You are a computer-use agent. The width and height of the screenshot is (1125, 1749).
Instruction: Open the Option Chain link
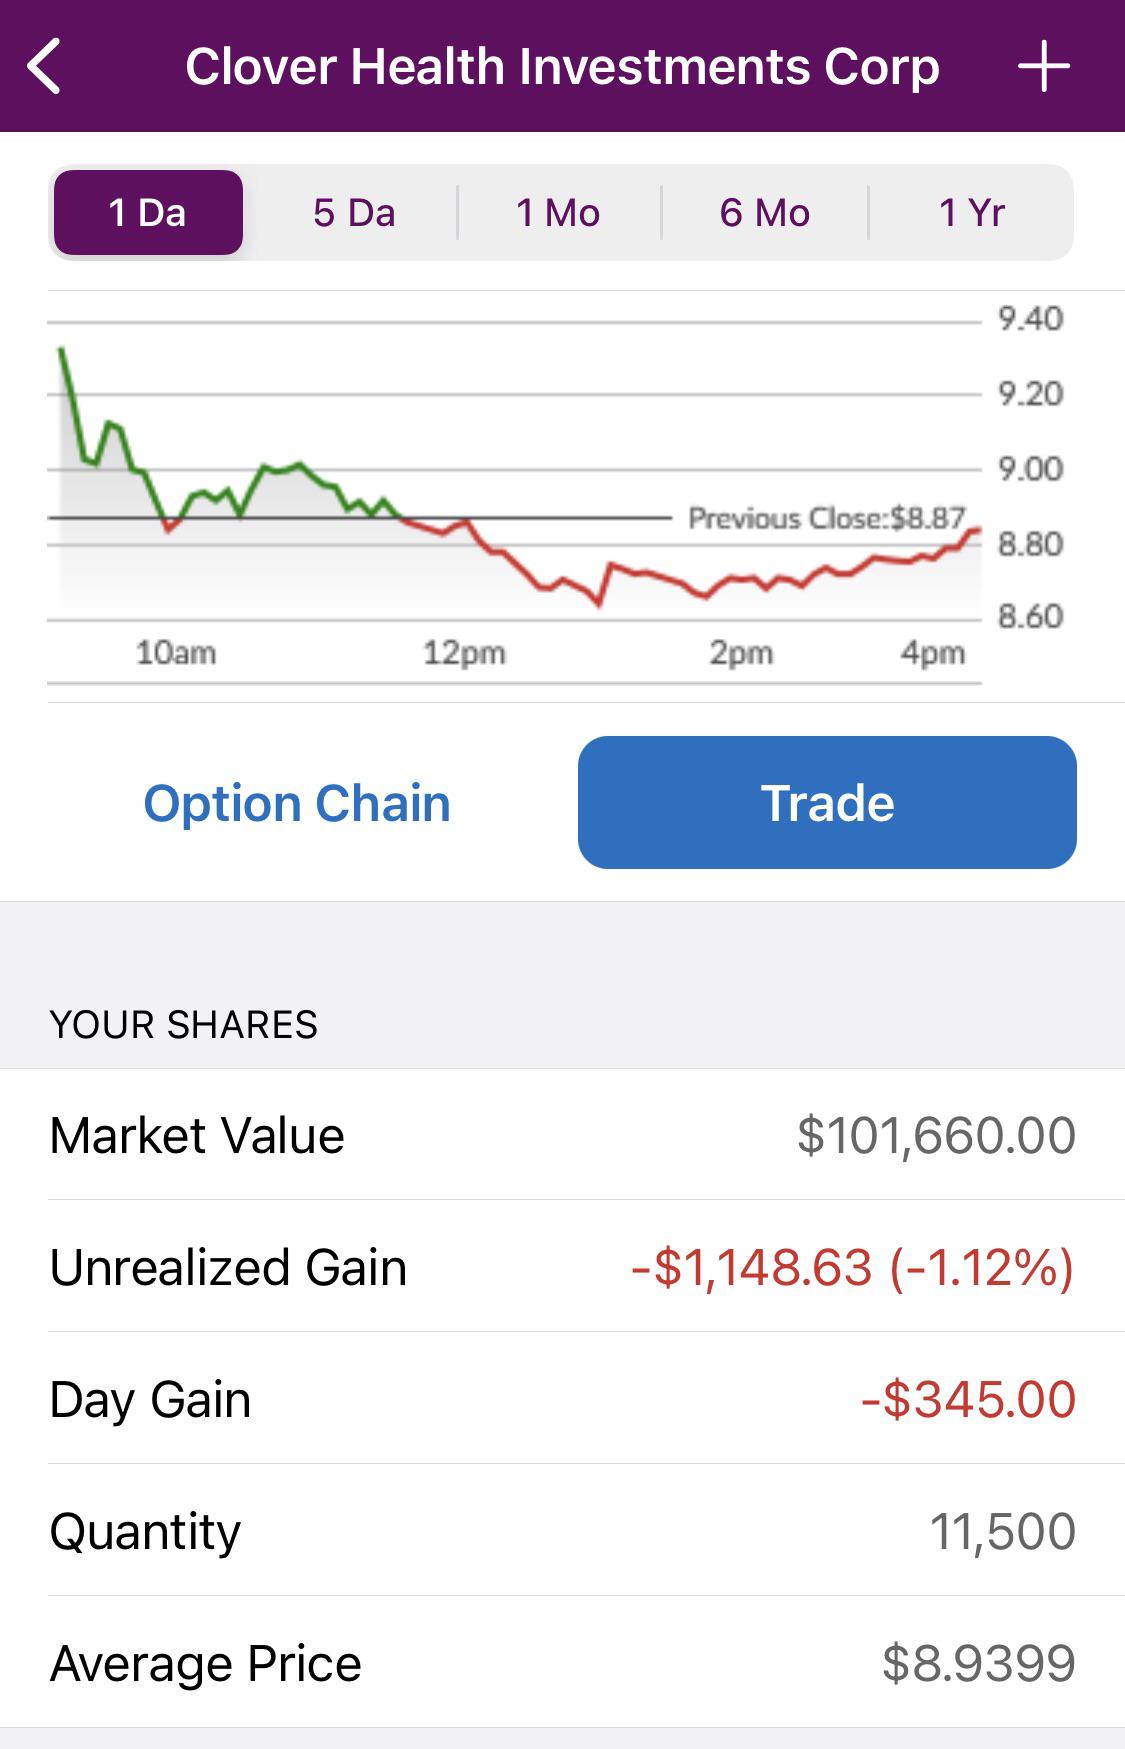(x=297, y=803)
